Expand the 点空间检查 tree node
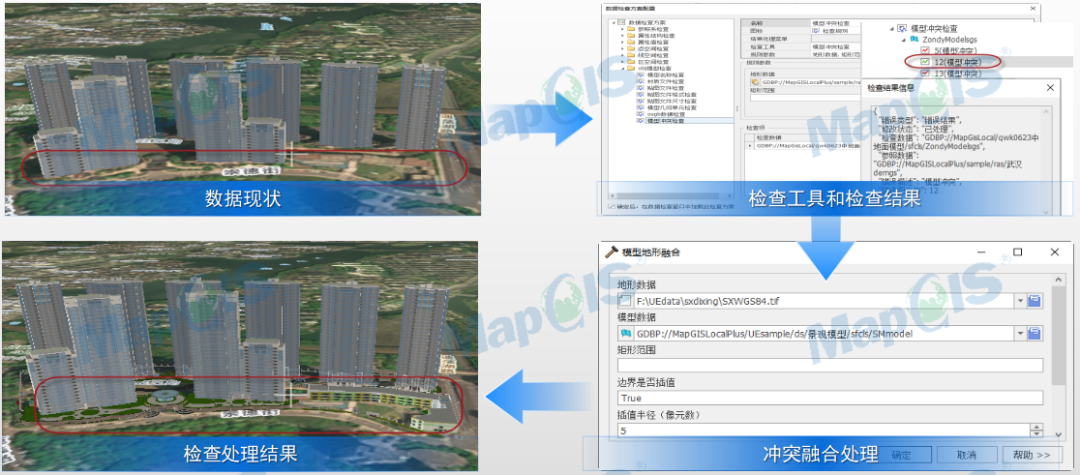This screenshot has width=1080, height=475. point(623,49)
